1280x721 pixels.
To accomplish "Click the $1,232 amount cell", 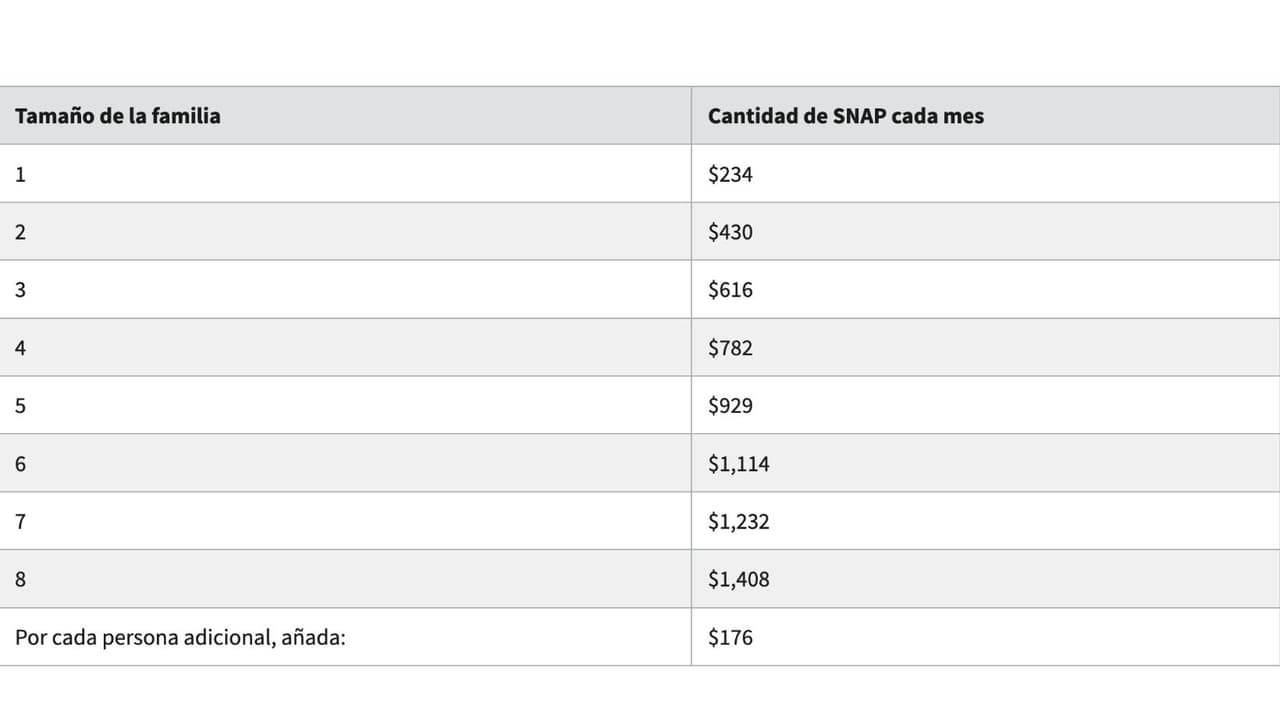I will point(738,522).
